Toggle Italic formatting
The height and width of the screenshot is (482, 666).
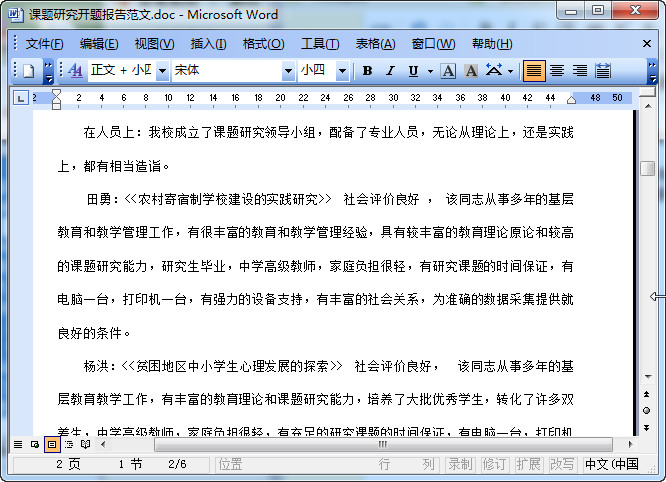(390, 70)
